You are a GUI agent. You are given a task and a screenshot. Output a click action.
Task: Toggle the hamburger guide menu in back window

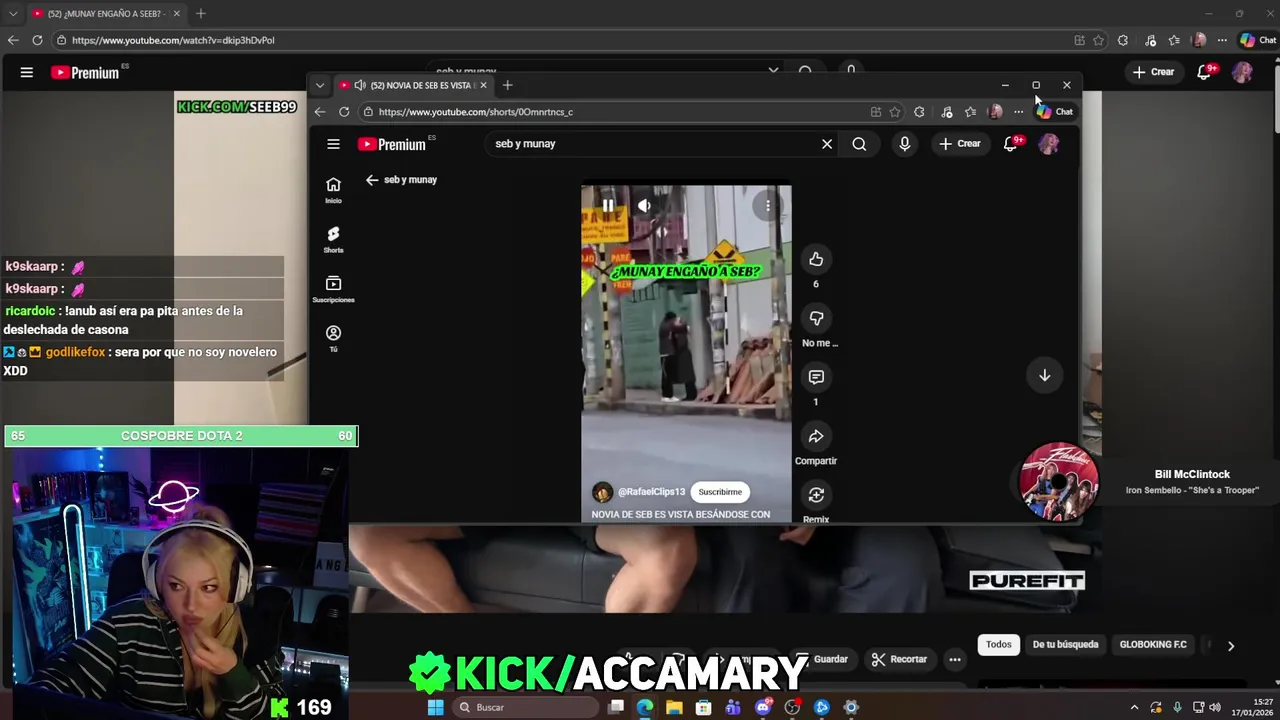click(x=27, y=72)
